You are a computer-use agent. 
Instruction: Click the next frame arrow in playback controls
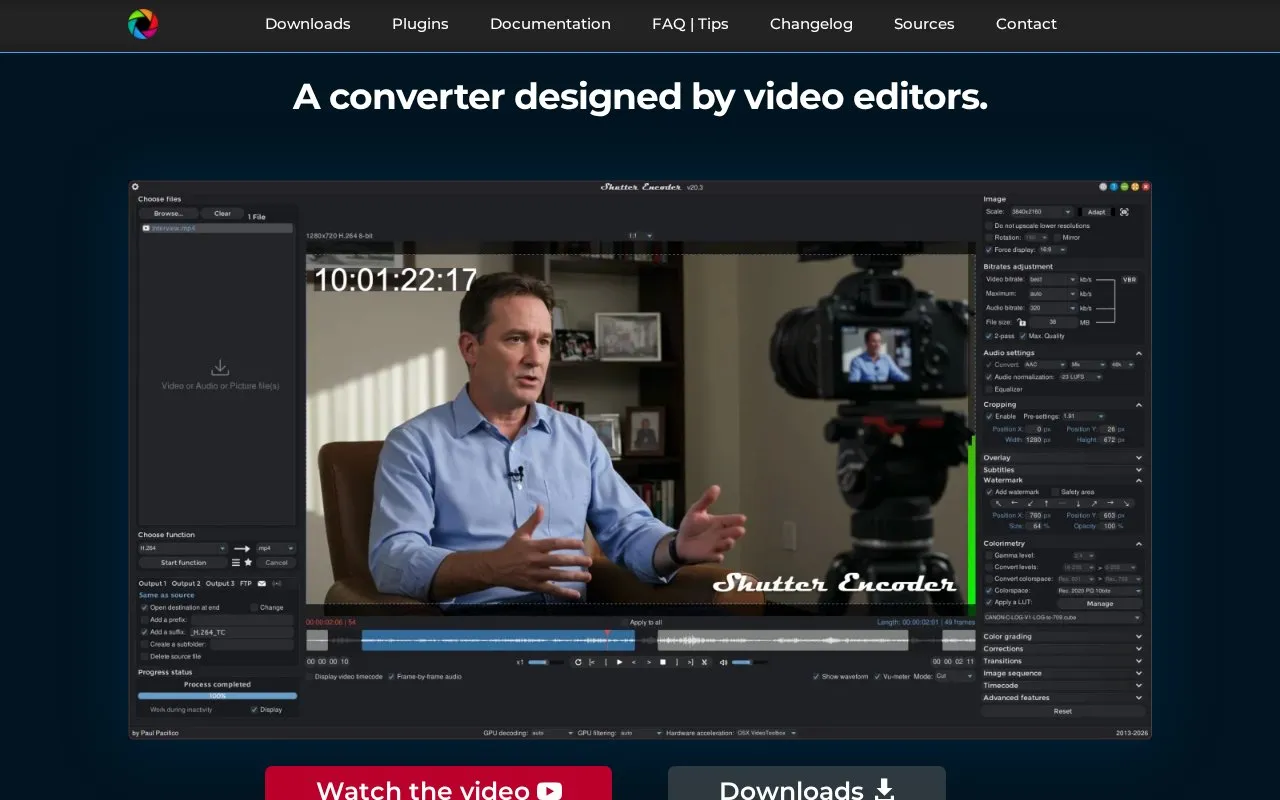[648, 662]
